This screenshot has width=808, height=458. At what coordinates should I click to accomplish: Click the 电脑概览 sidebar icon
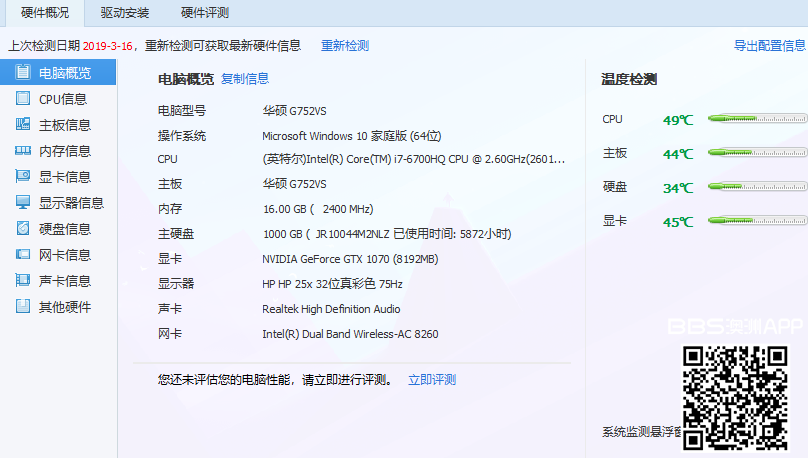pyautogui.click(x=22, y=73)
